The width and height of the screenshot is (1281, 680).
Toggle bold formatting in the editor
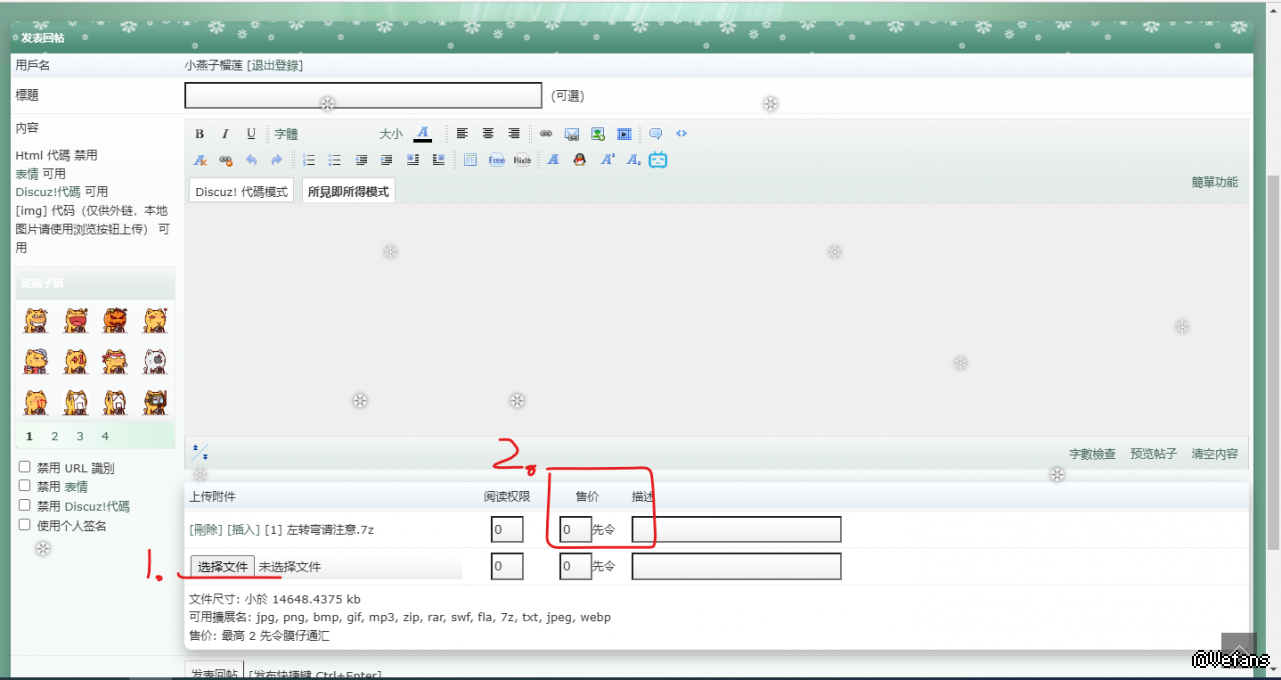tap(199, 134)
